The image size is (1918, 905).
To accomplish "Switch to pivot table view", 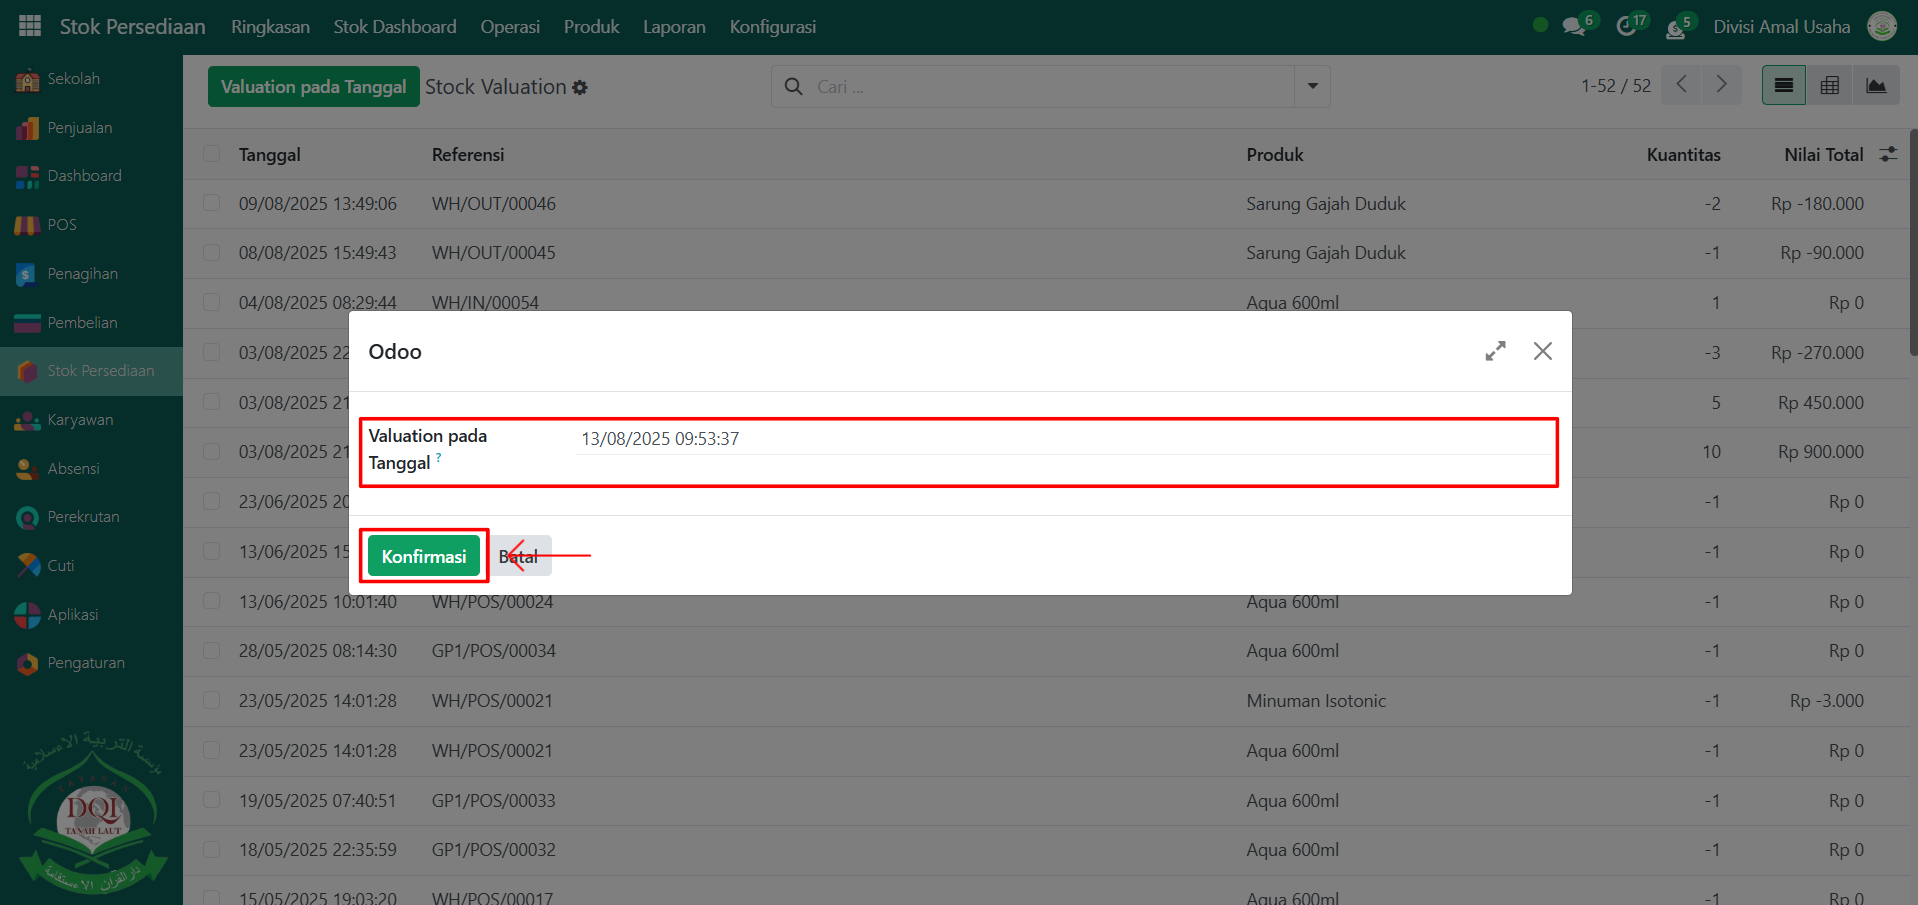I will click(x=1829, y=86).
